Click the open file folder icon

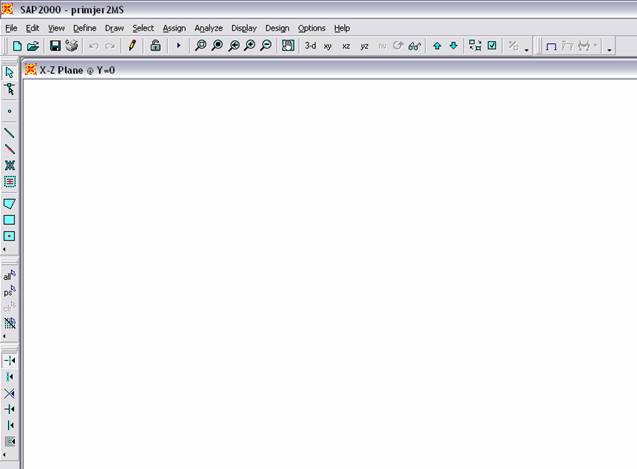pos(33,46)
